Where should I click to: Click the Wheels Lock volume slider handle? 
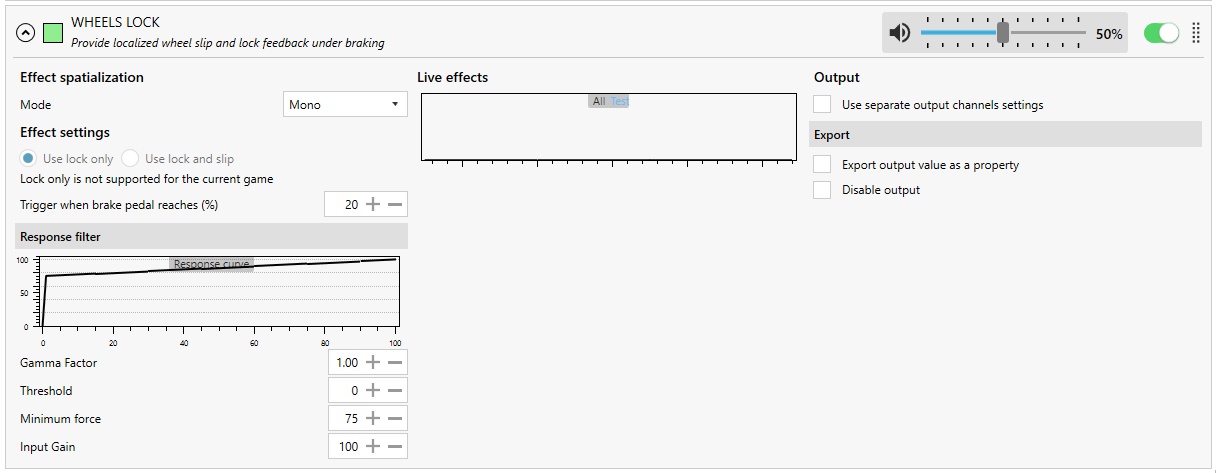[x=1002, y=33]
